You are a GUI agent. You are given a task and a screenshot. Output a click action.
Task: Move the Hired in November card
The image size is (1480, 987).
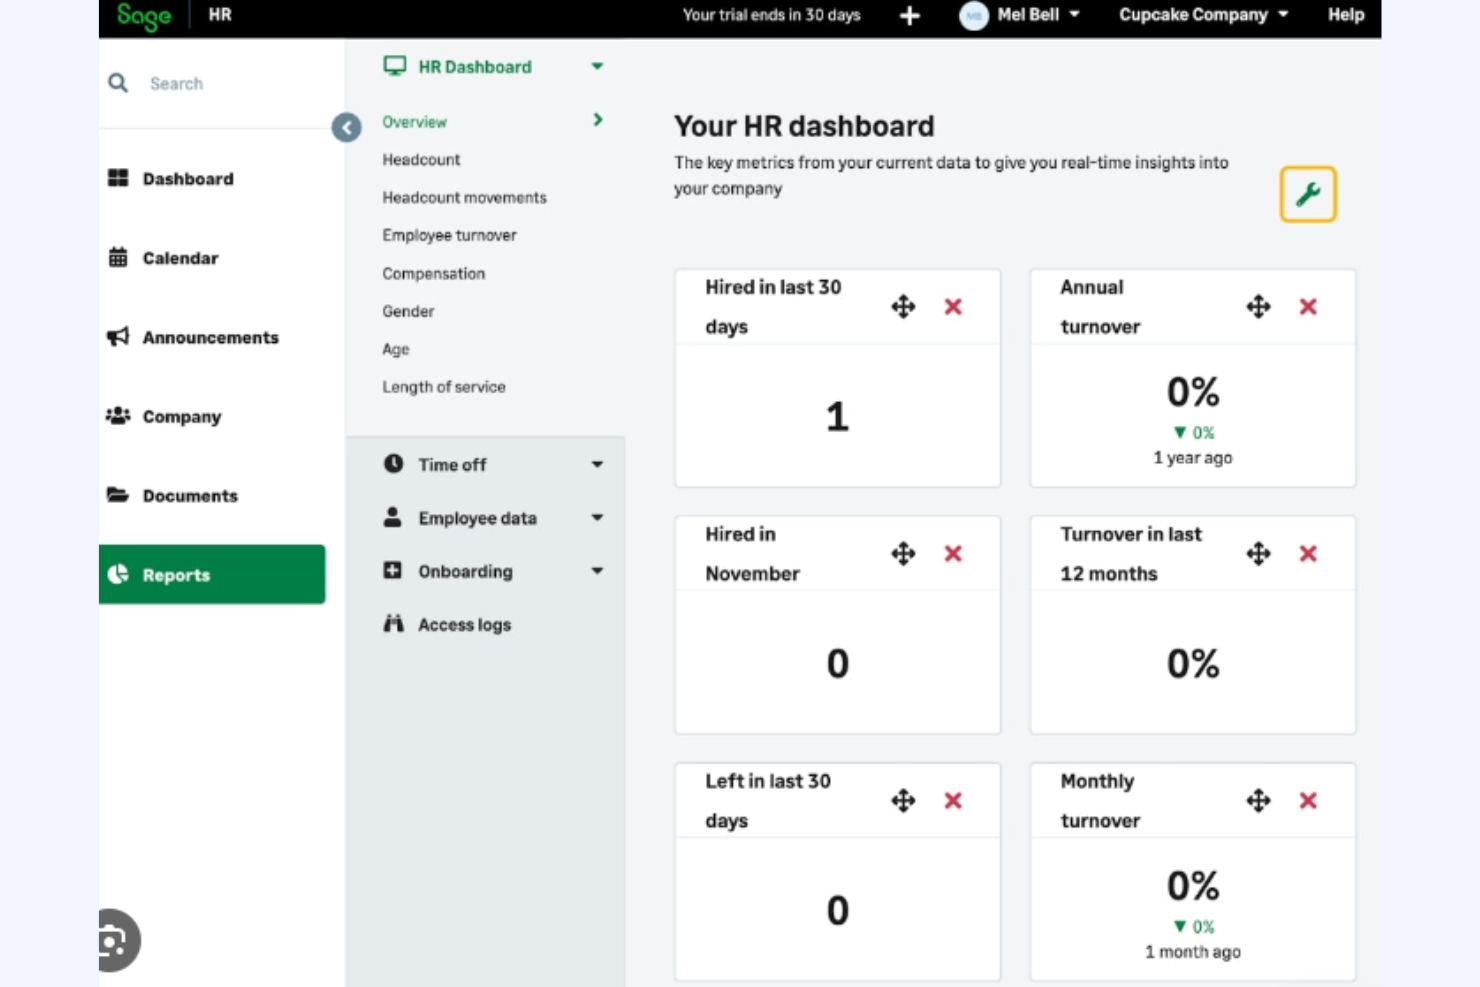(x=903, y=553)
